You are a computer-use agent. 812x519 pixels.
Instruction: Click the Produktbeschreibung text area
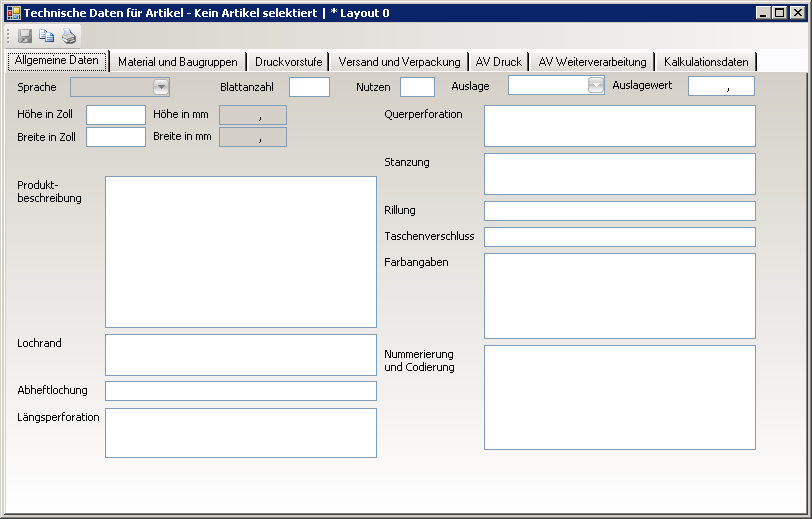[x=240, y=252]
